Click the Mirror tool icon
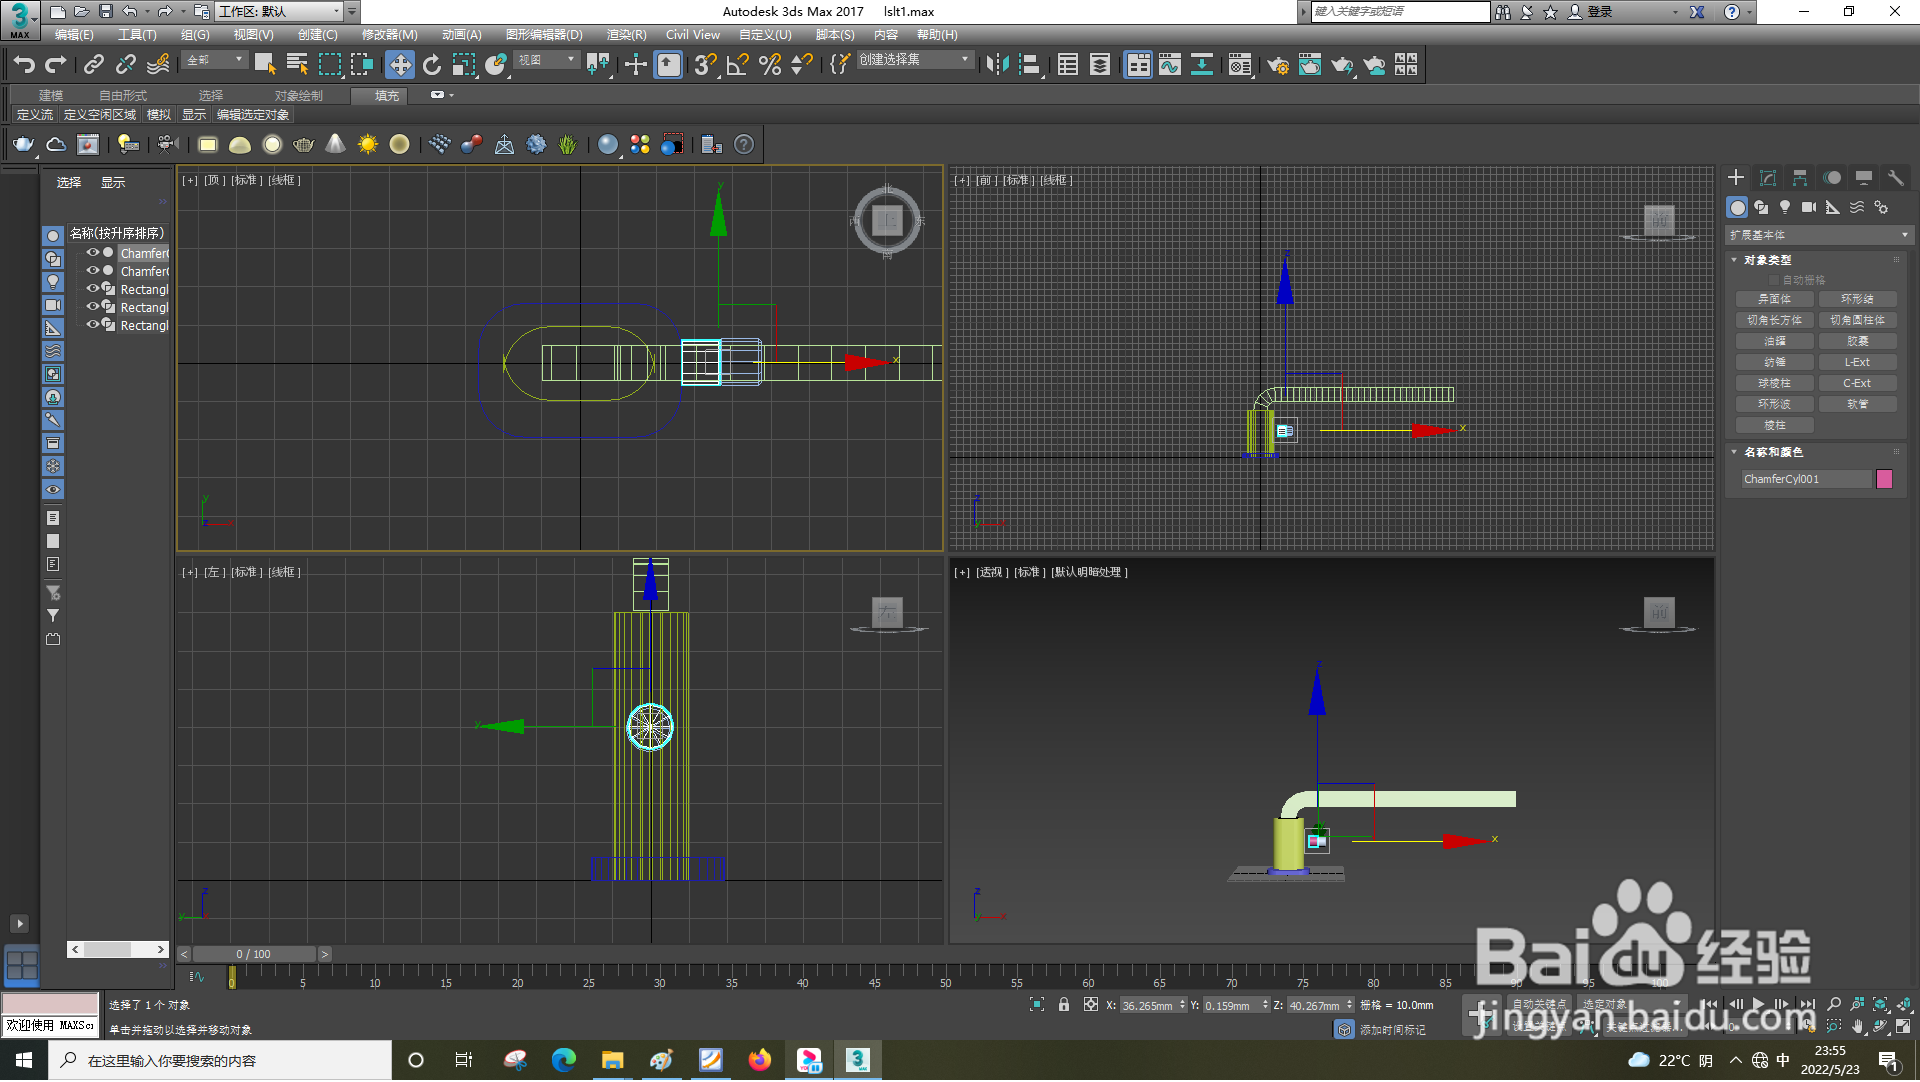This screenshot has height=1082, width=1920. pyautogui.click(x=997, y=65)
